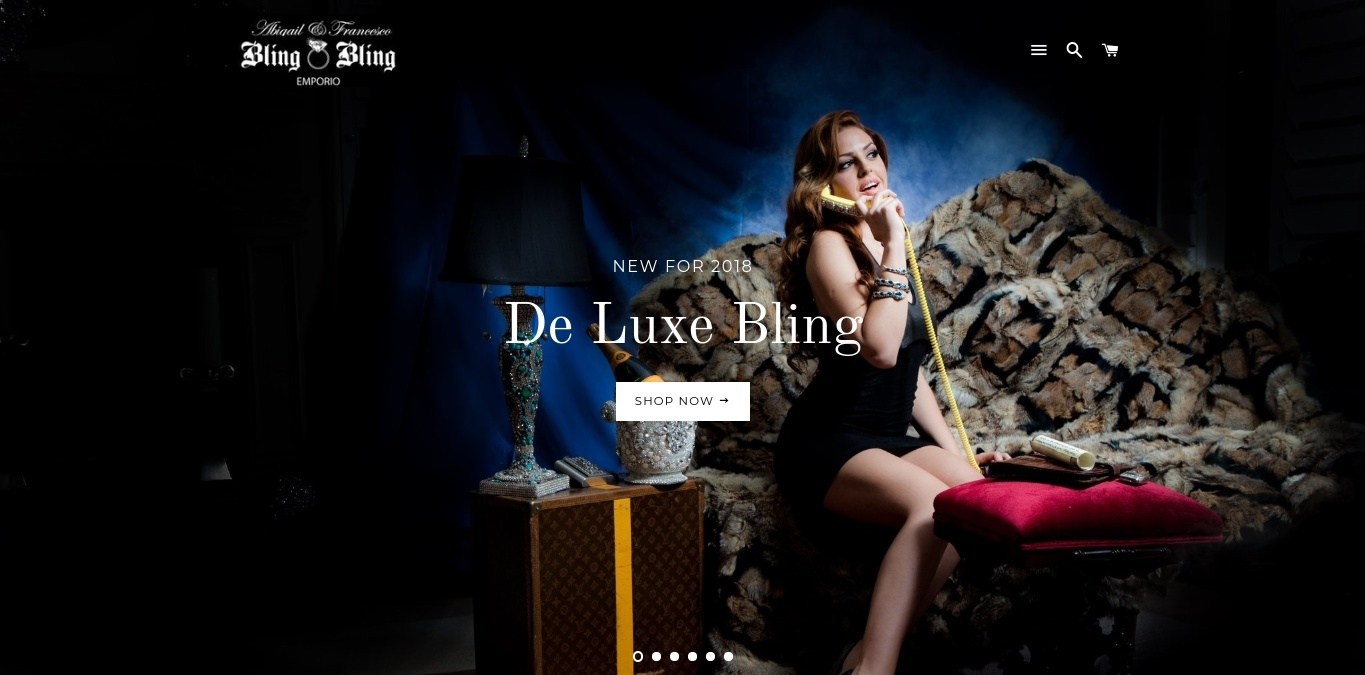Viewport: 1365px width, 675px height.
Task: Click the arrow inside Shop Now button
Action: click(x=724, y=401)
